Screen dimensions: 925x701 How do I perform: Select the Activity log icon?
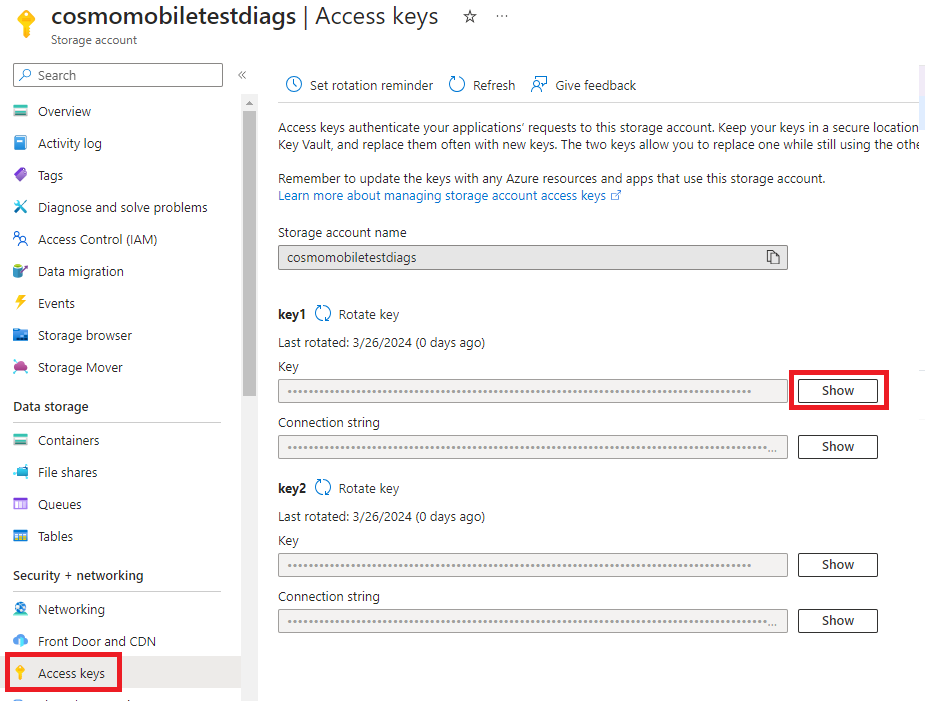tap(22, 143)
